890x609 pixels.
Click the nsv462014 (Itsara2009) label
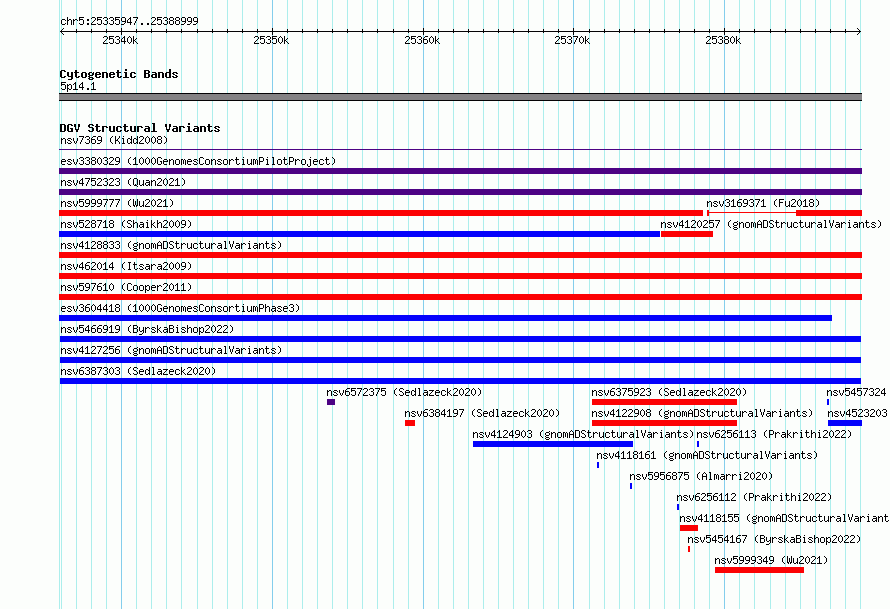pyautogui.click(x=126, y=266)
